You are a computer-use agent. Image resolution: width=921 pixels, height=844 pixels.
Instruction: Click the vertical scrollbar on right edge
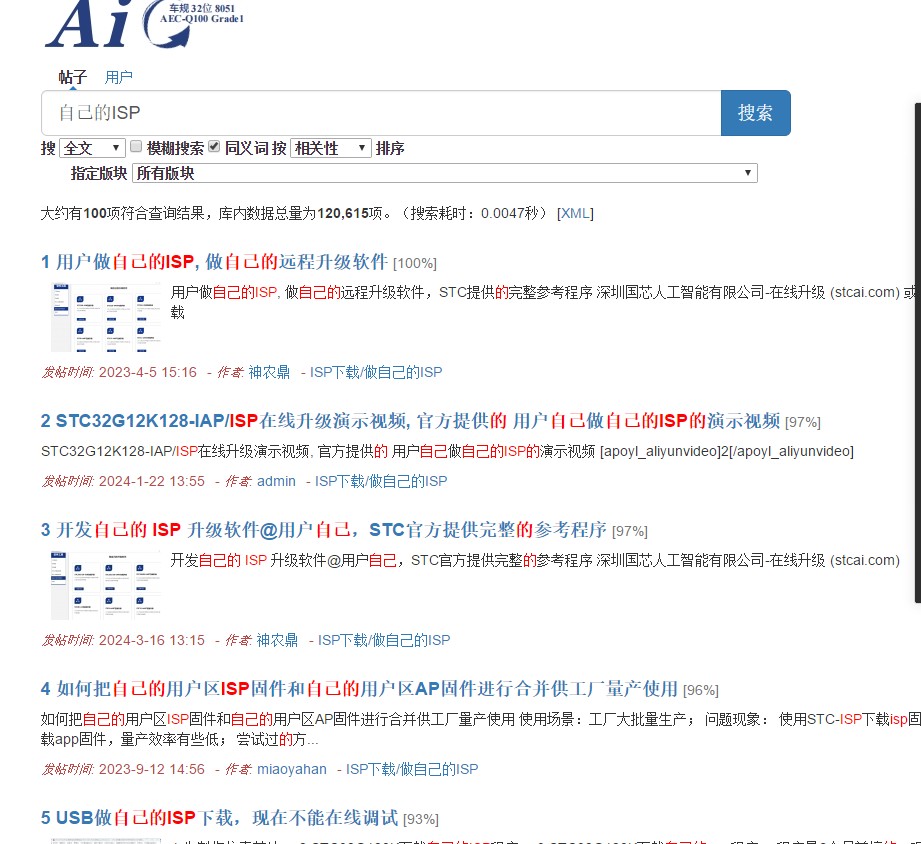[917, 352]
